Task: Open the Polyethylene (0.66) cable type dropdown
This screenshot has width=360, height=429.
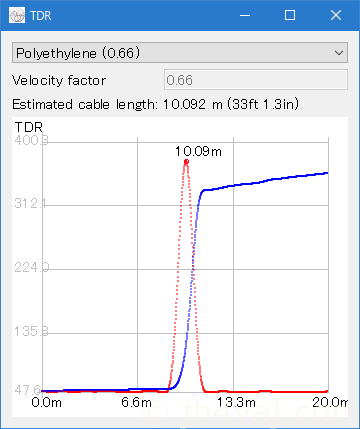Action: click(x=180, y=53)
